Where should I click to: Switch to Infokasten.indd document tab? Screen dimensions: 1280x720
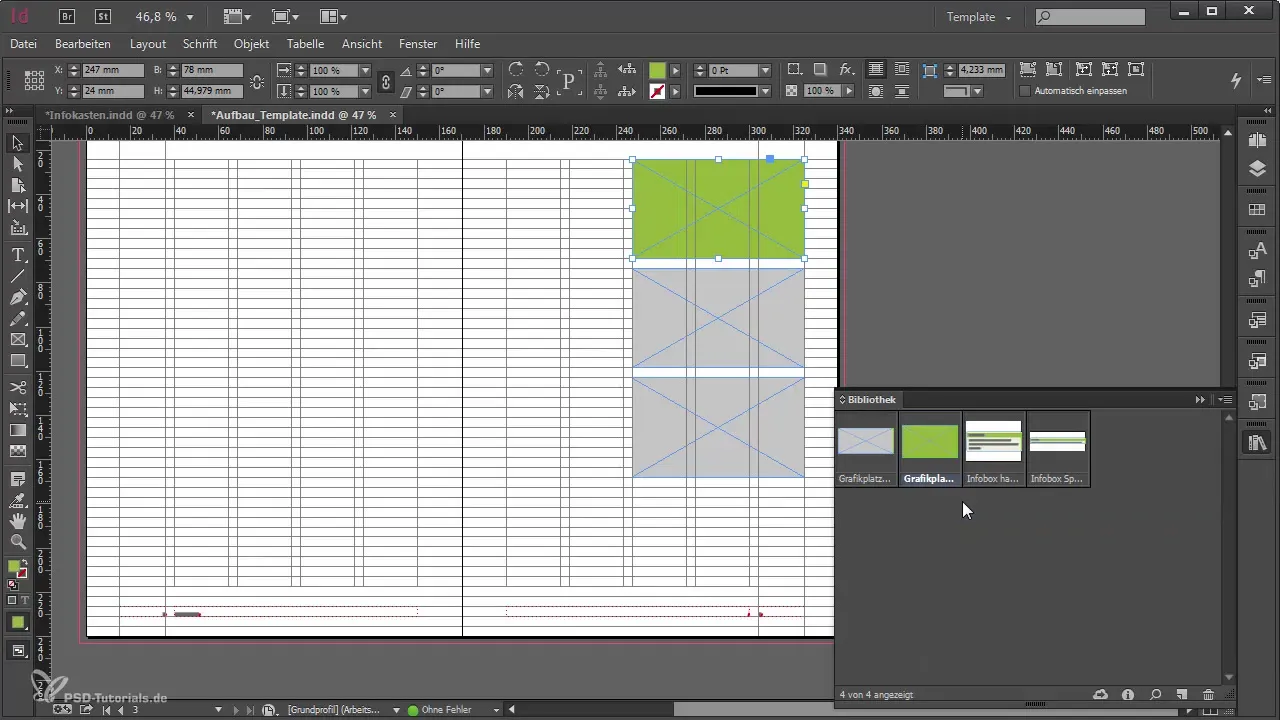(109, 115)
